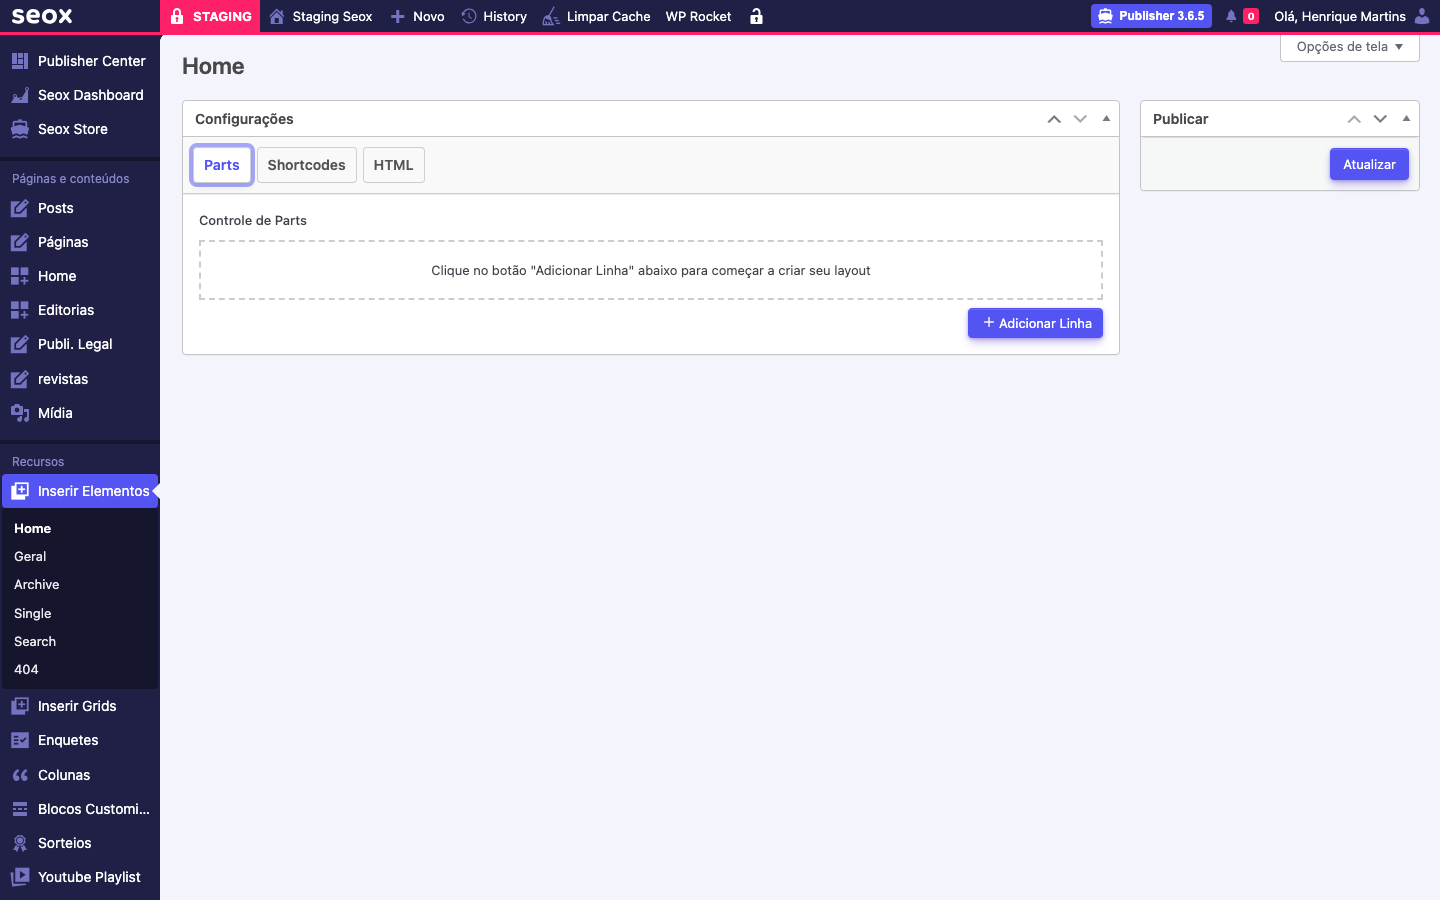Click the empty parts layout placeholder
Image resolution: width=1440 pixels, height=900 pixels.
click(651, 270)
